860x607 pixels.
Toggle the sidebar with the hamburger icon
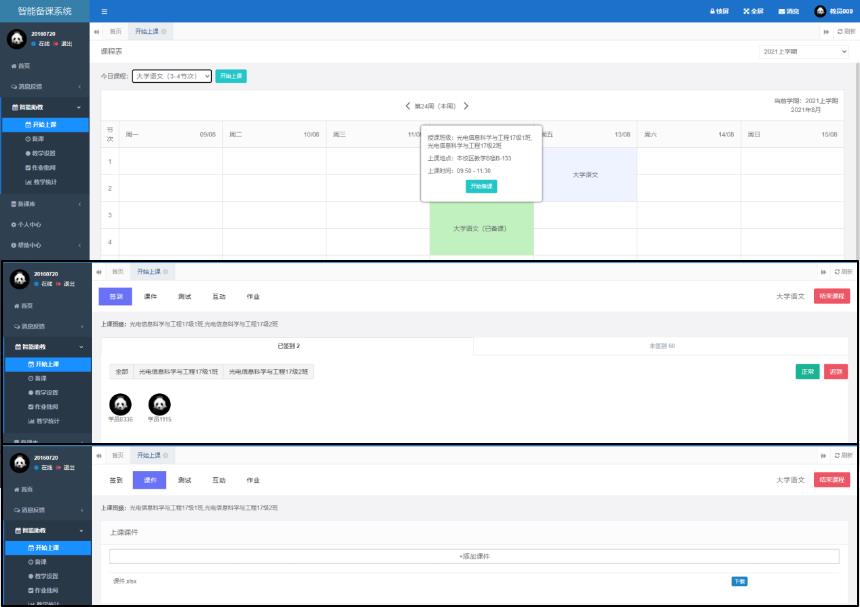coord(105,11)
